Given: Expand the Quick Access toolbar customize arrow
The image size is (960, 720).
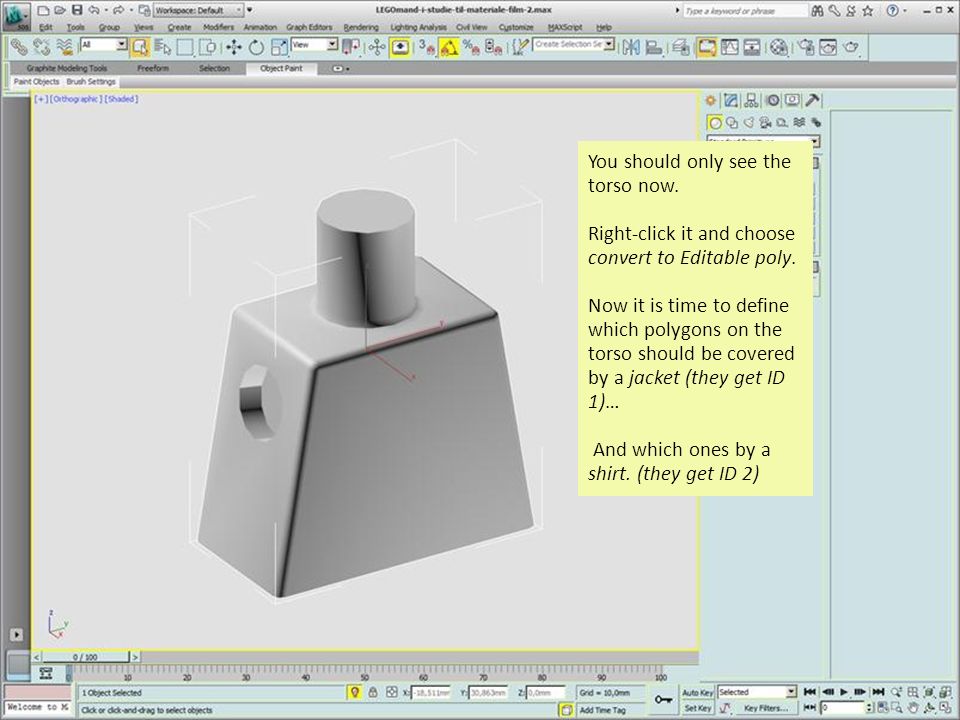Looking at the screenshot, I should [250, 10].
